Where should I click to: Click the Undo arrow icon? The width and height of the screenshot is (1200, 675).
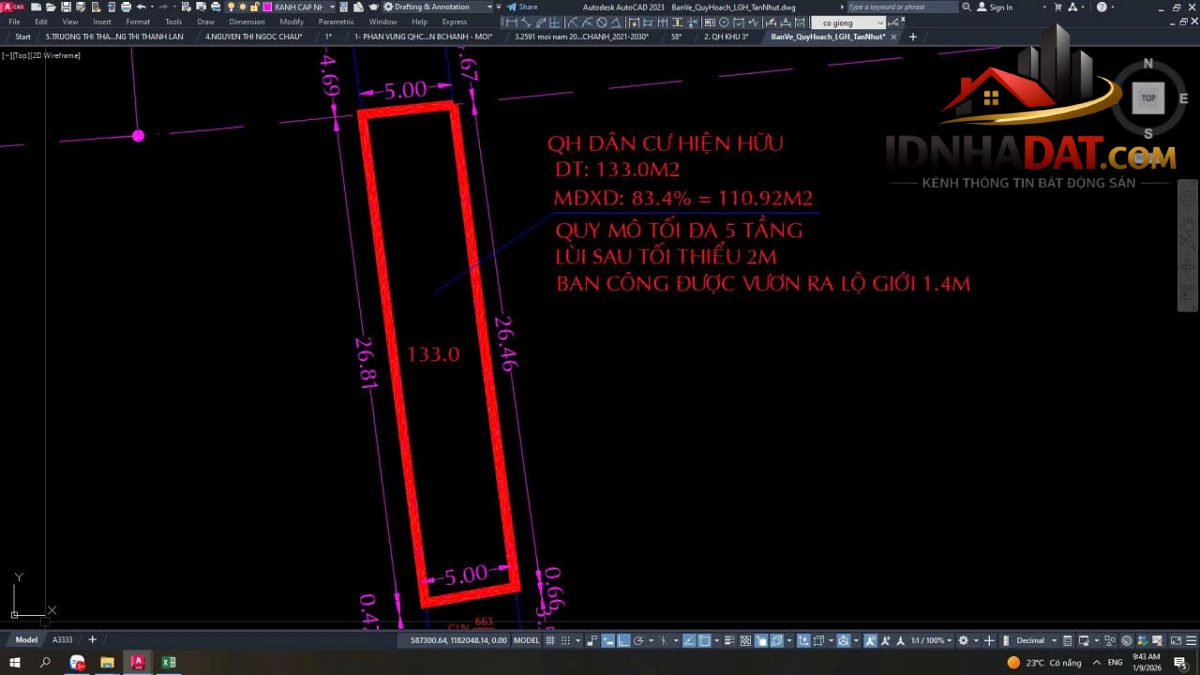(x=141, y=7)
